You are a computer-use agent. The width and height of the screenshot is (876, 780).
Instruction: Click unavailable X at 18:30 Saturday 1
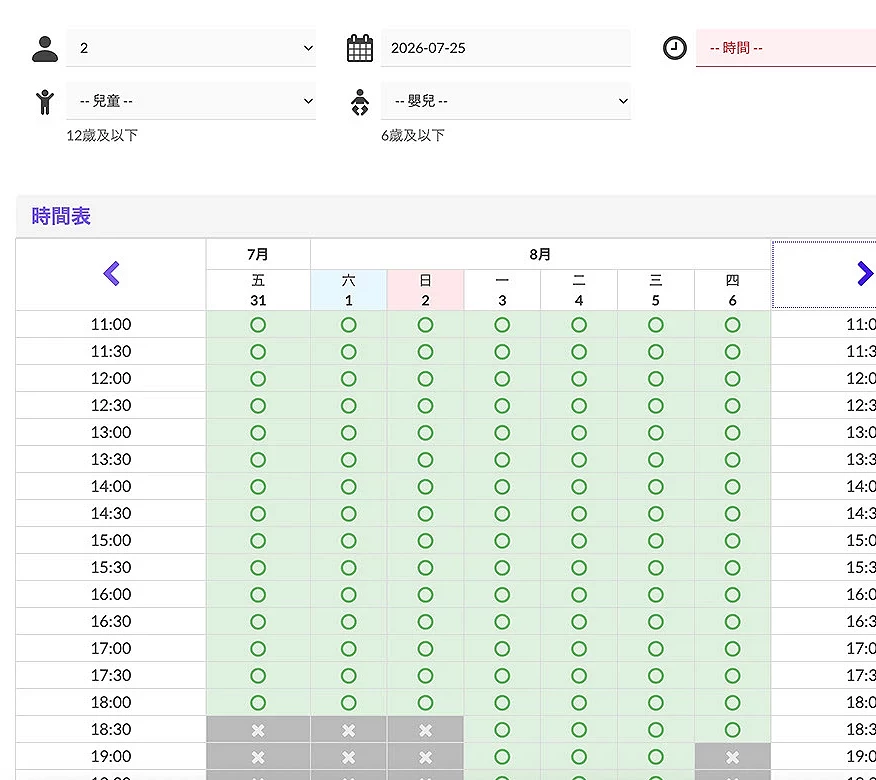click(x=349, y=730)
